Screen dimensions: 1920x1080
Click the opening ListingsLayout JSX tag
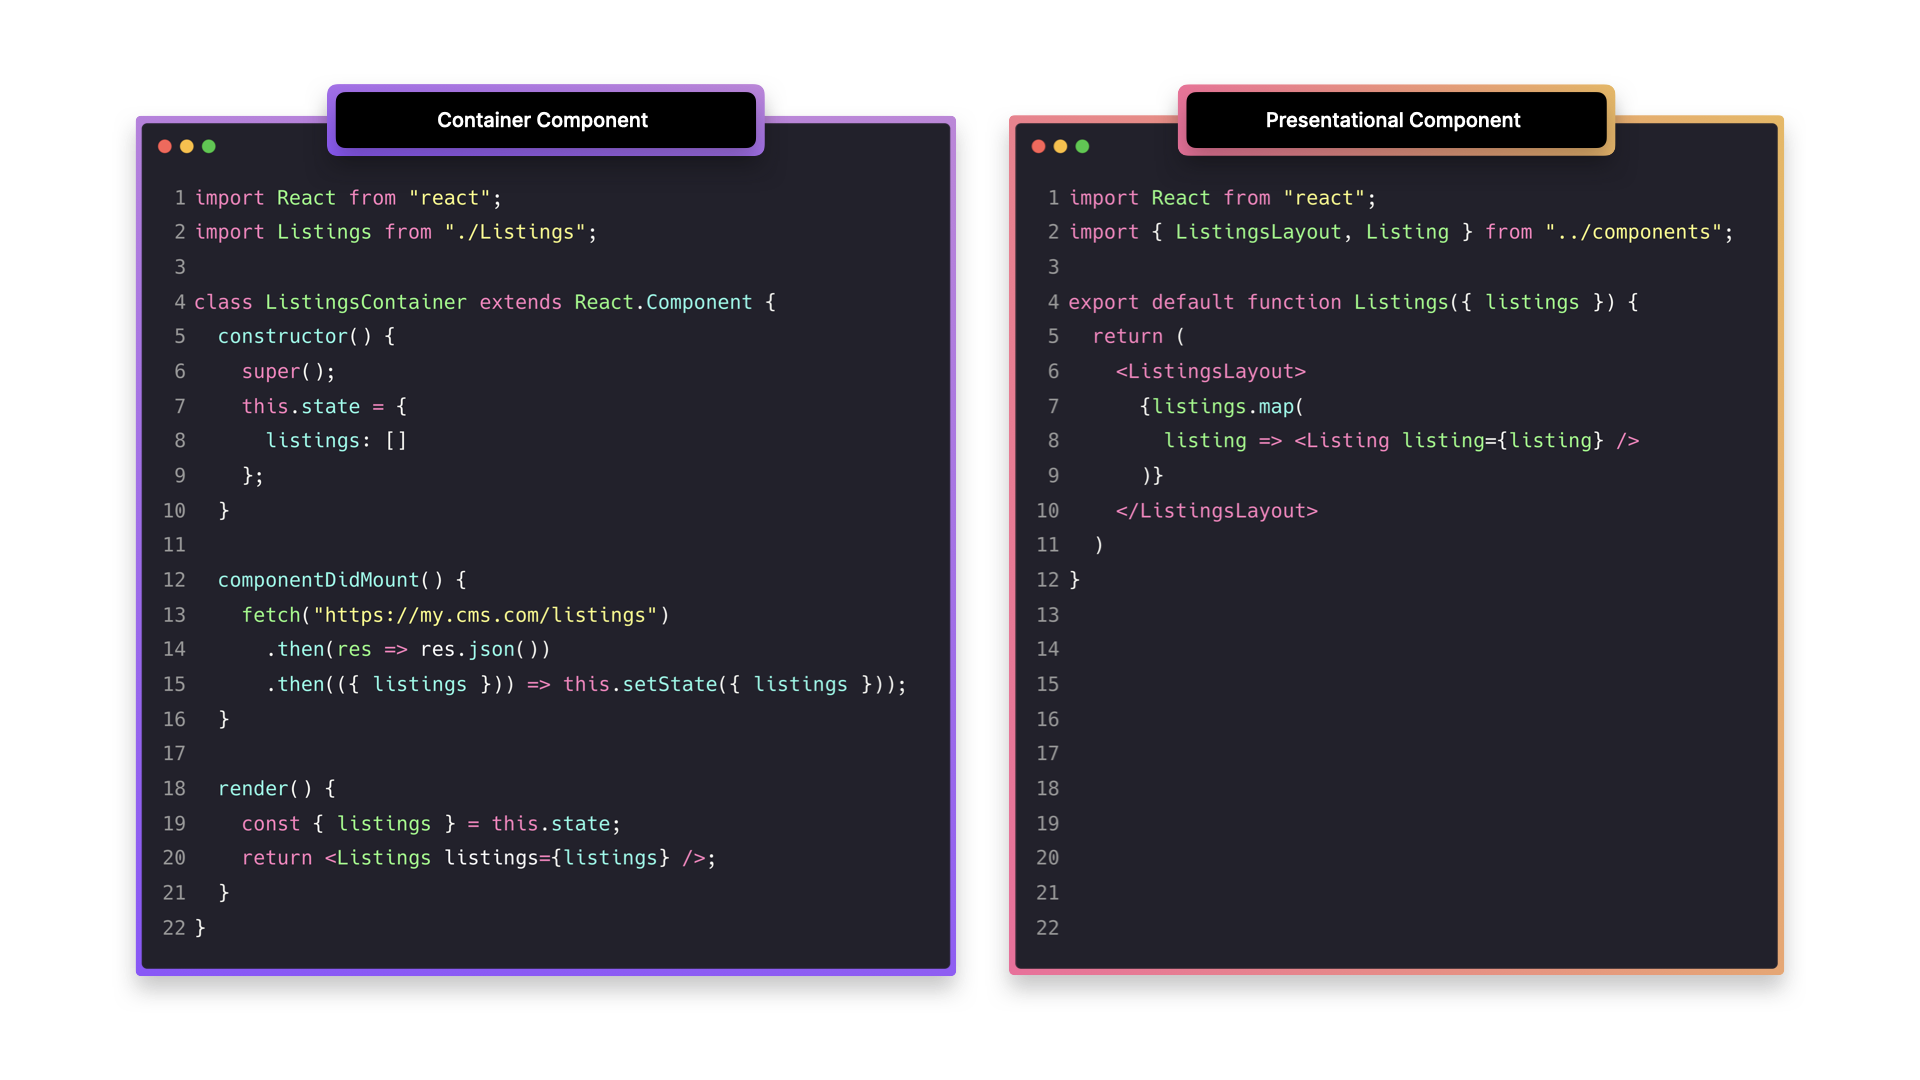point(1210,372)
